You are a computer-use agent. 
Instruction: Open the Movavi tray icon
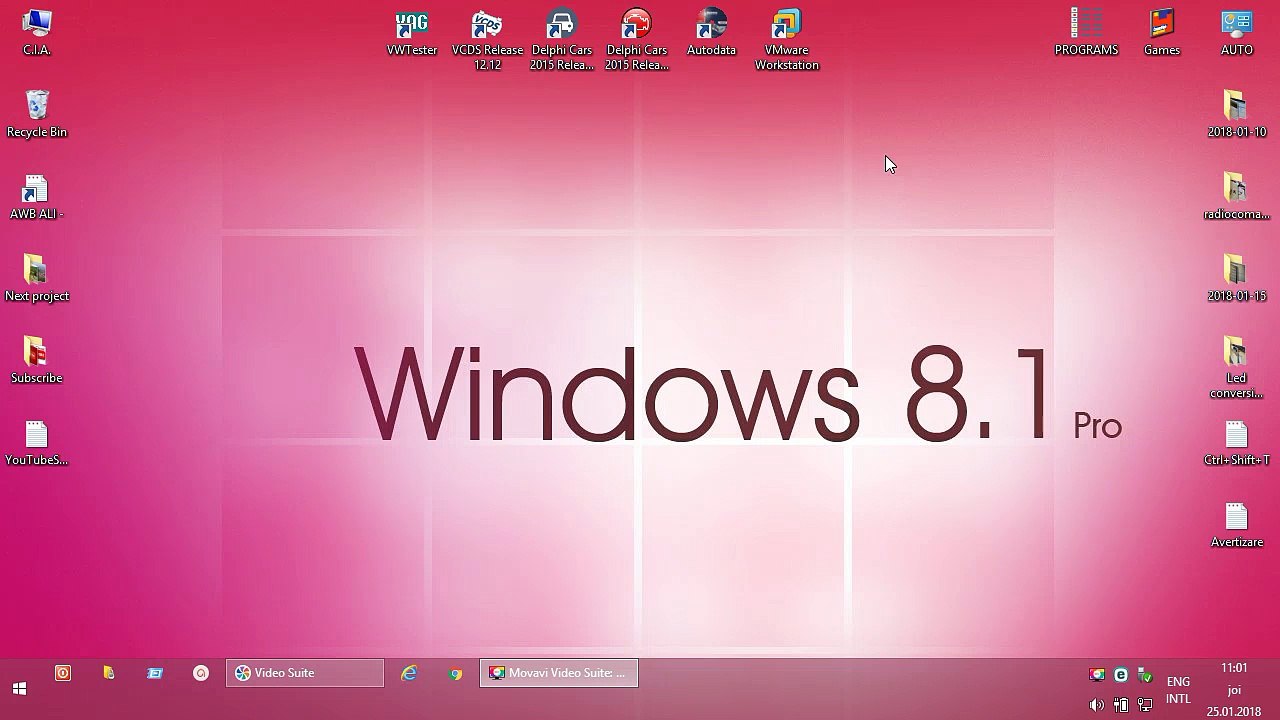[1097, 675]
